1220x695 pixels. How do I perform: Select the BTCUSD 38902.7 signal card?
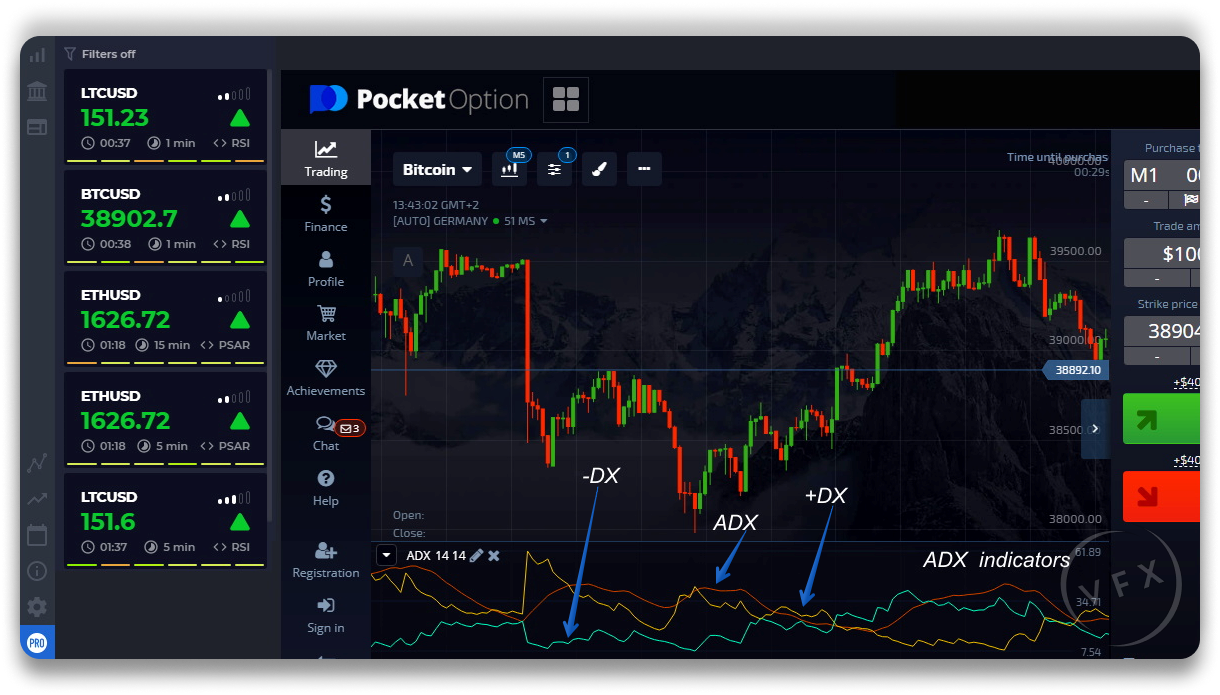click(165, 218)
